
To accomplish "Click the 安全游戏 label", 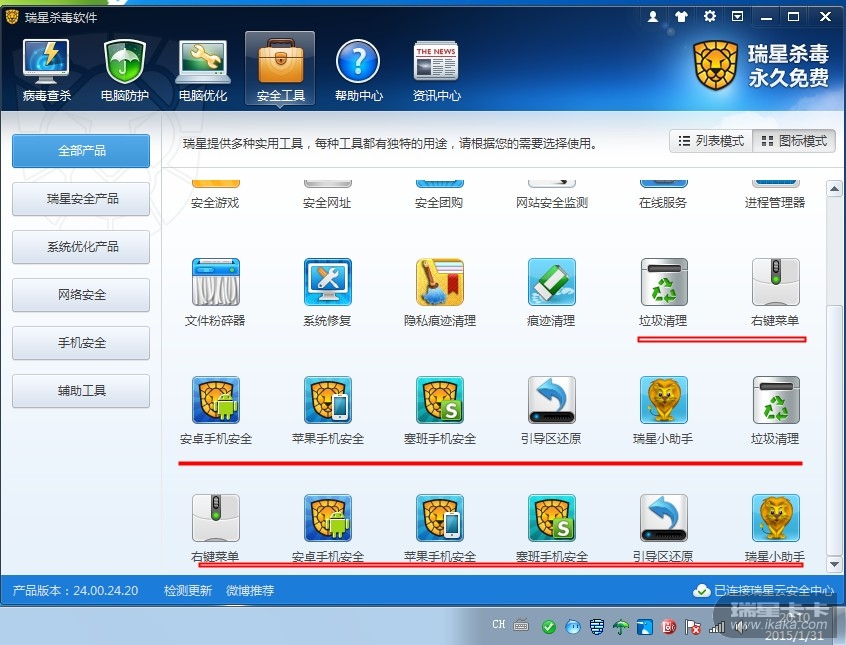I will [x=215, y=203].
